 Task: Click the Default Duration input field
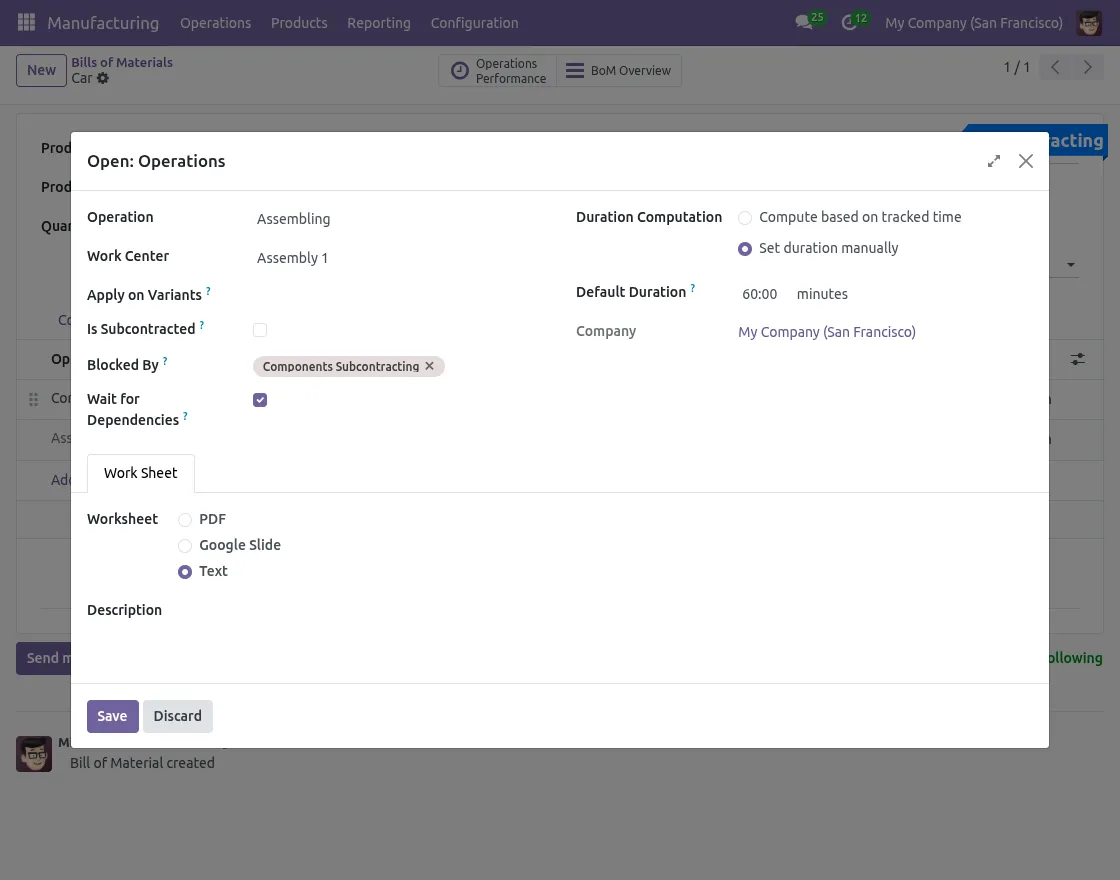pos(760,294)
